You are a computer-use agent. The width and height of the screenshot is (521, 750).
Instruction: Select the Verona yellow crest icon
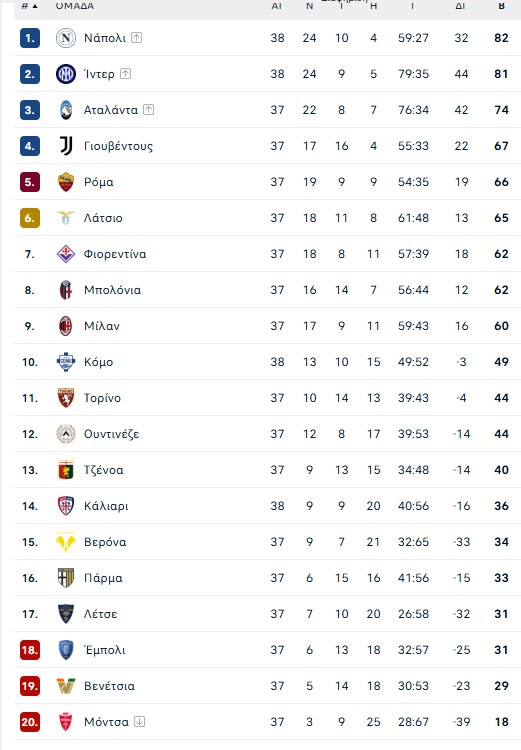coord(66,542)
